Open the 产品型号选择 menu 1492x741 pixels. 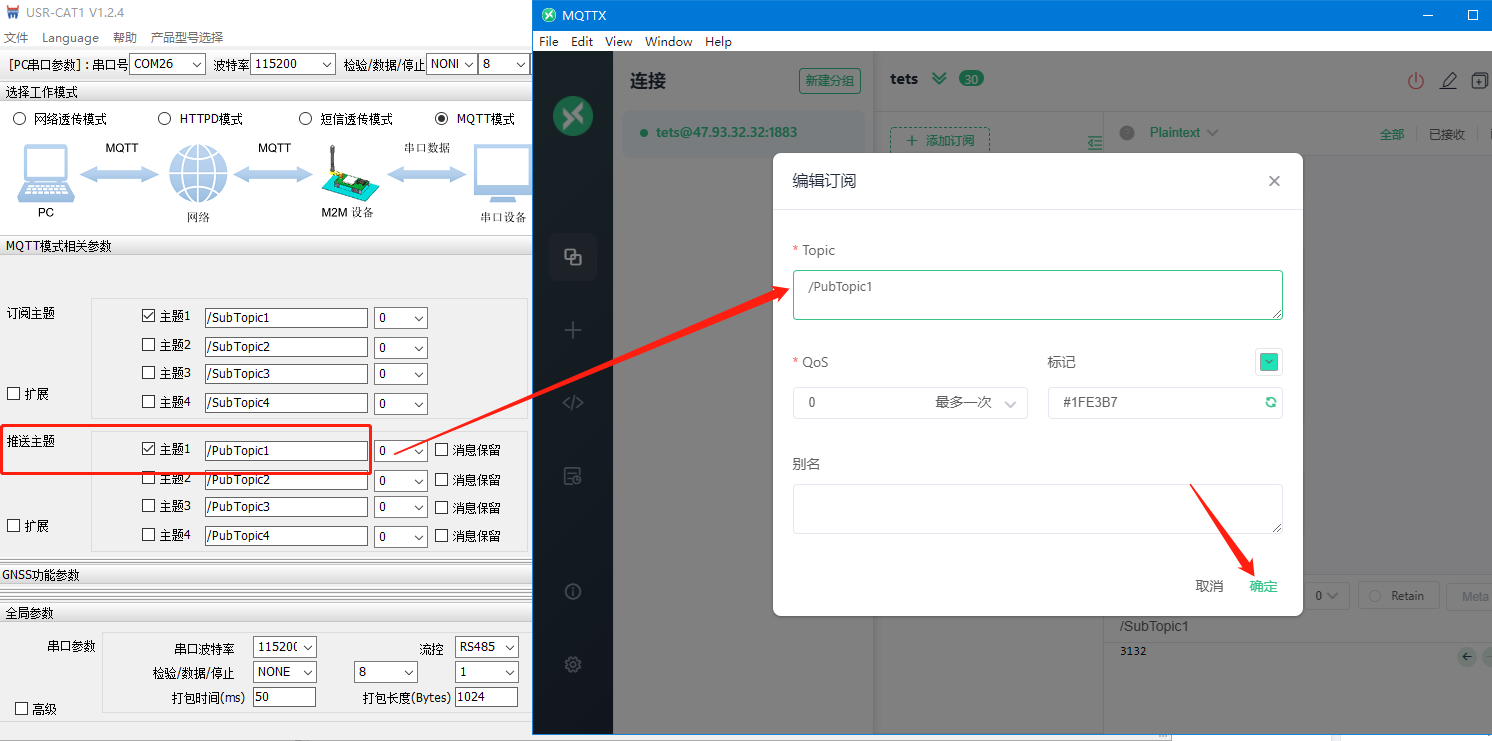pyautogui.click(x=186, y=38)
